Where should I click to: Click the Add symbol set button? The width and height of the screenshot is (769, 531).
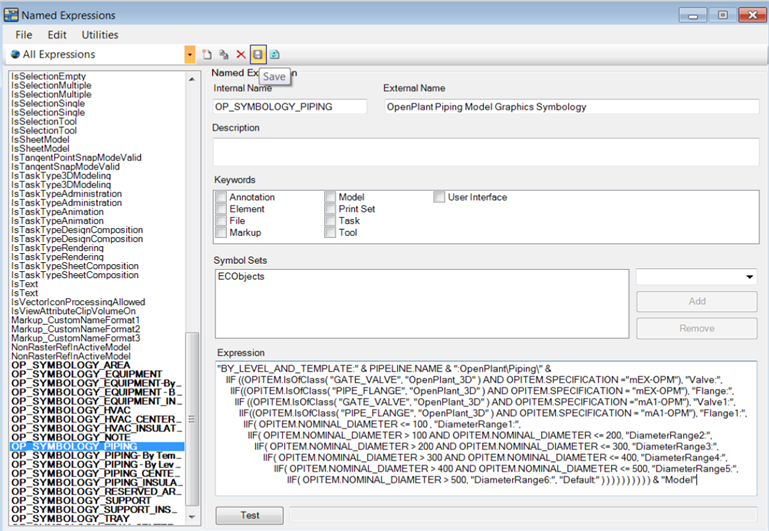696,301
